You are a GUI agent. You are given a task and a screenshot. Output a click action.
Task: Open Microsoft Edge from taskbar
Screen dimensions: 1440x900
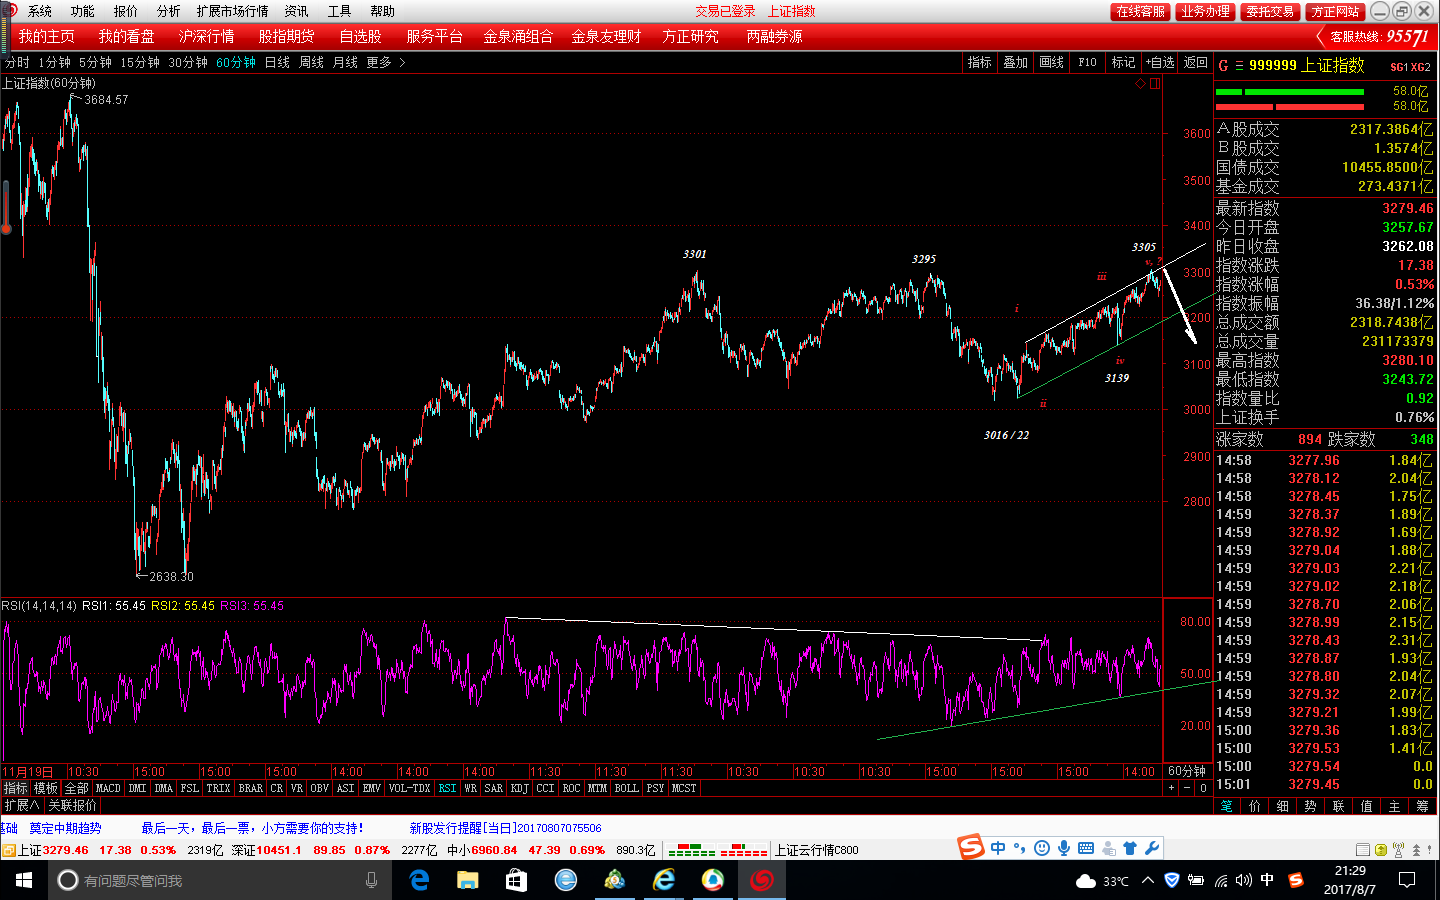(420, 880)
